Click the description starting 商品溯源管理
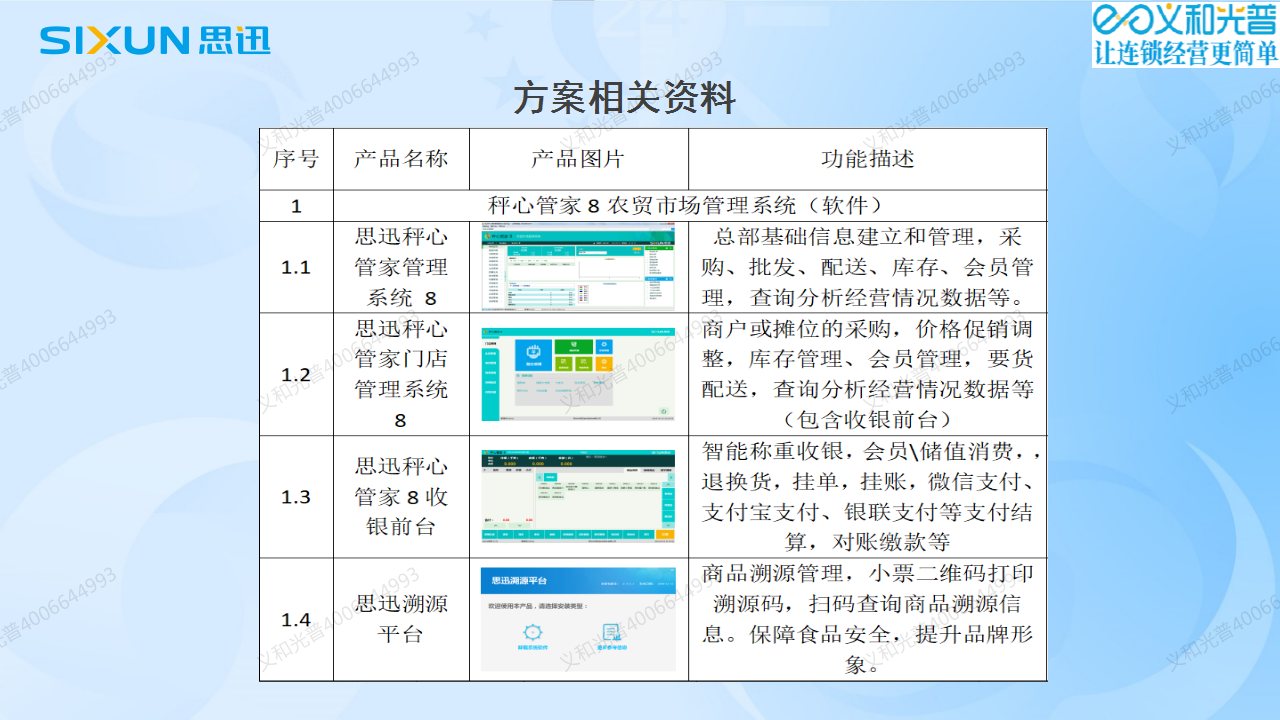Screen dimensions: 1280x720 pos(867,619)
